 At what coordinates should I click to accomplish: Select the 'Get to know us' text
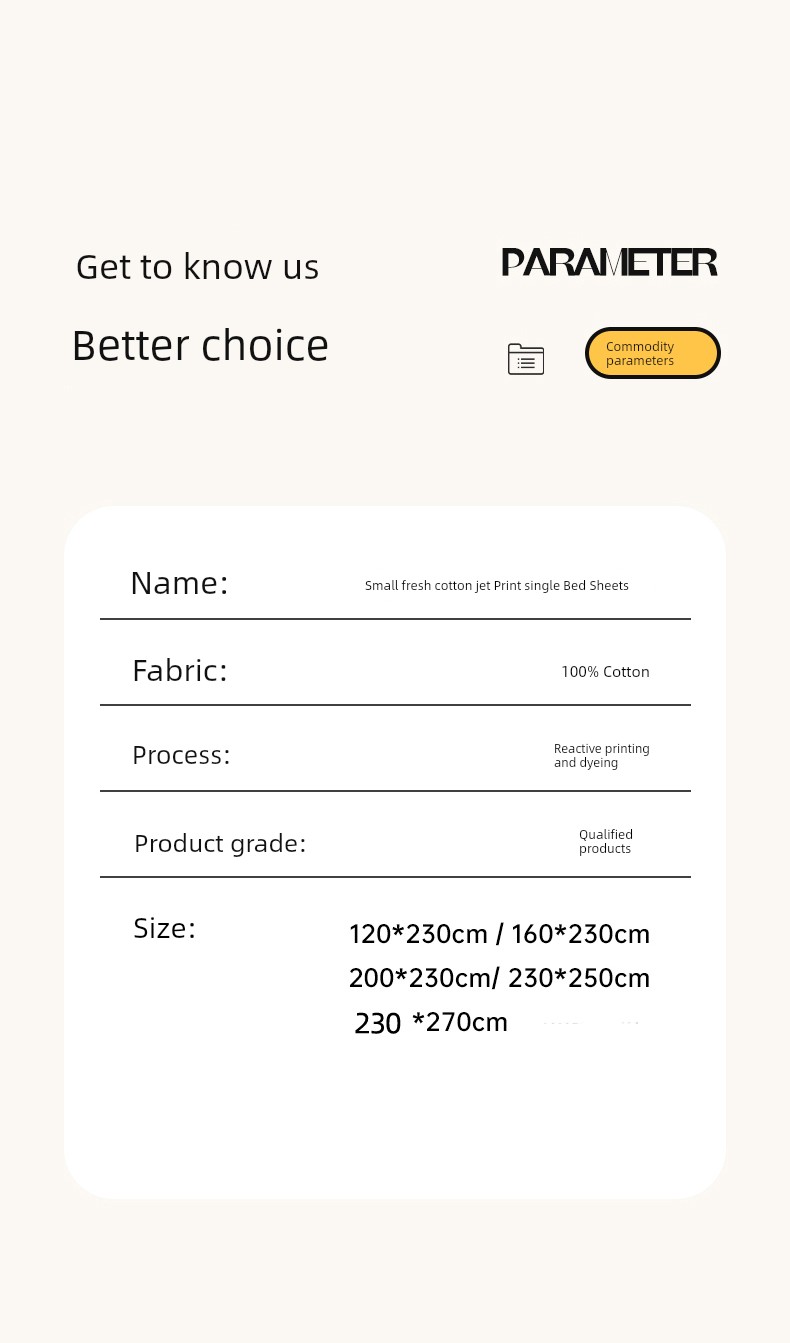(197, 267)
